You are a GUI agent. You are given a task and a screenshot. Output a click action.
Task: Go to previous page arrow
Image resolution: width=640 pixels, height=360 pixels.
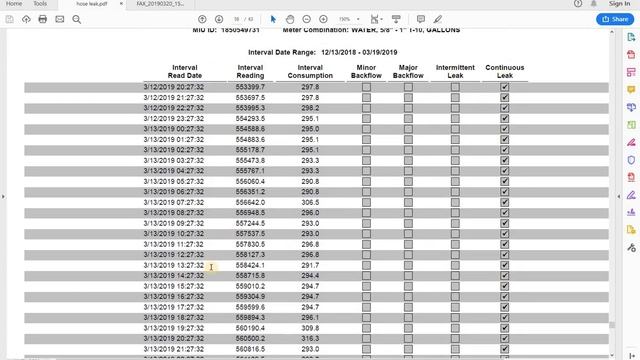(202, 19)
